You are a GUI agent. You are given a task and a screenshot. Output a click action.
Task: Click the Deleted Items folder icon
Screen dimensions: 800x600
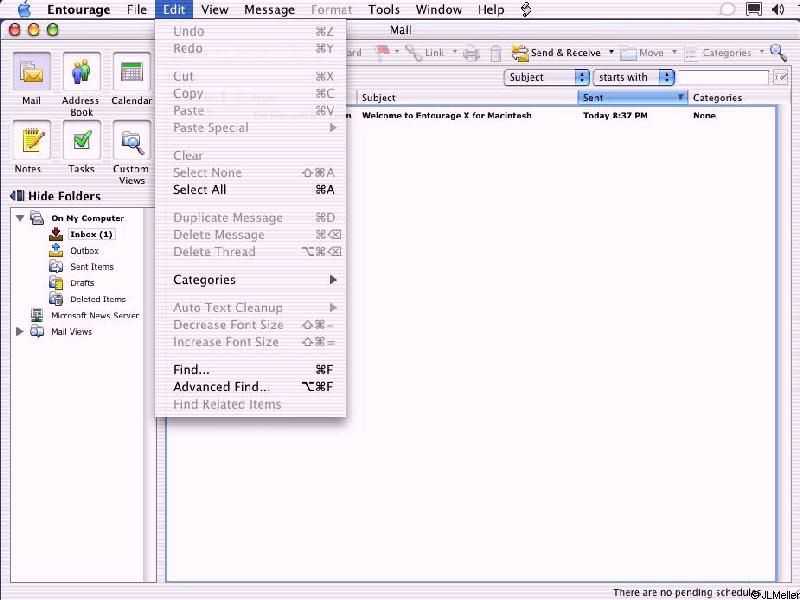click(x=56, y=298)
